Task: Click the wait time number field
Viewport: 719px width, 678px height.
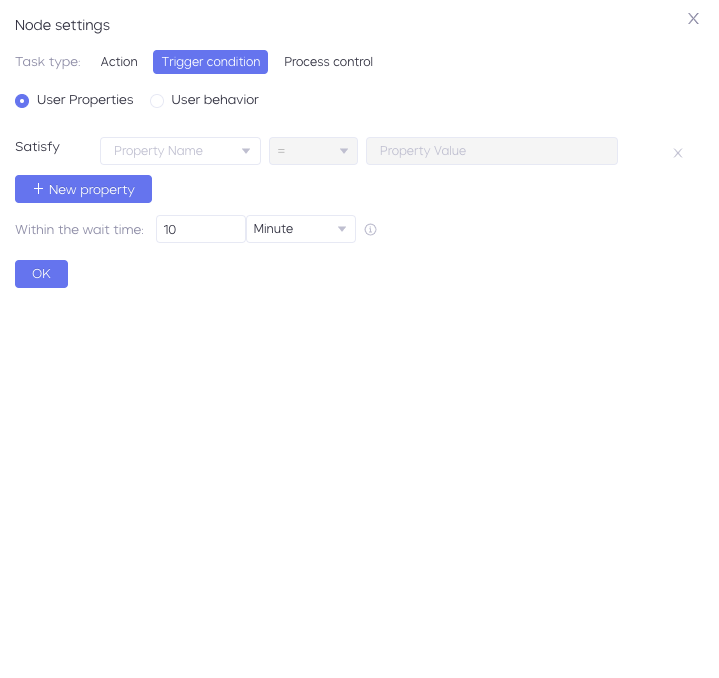Action: (201, 229)
